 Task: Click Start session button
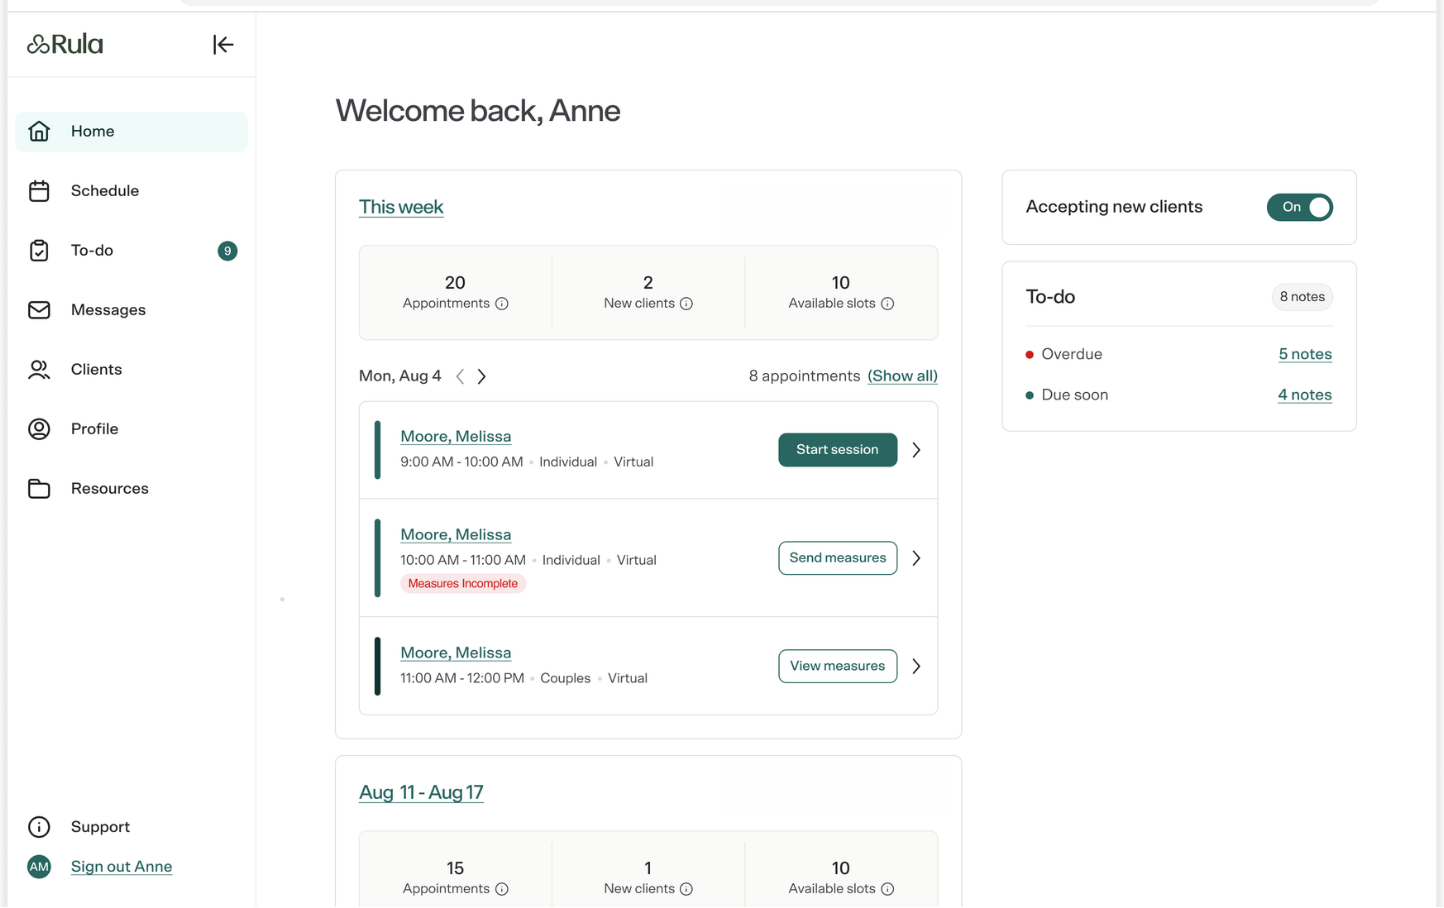[x=837, y=450]
